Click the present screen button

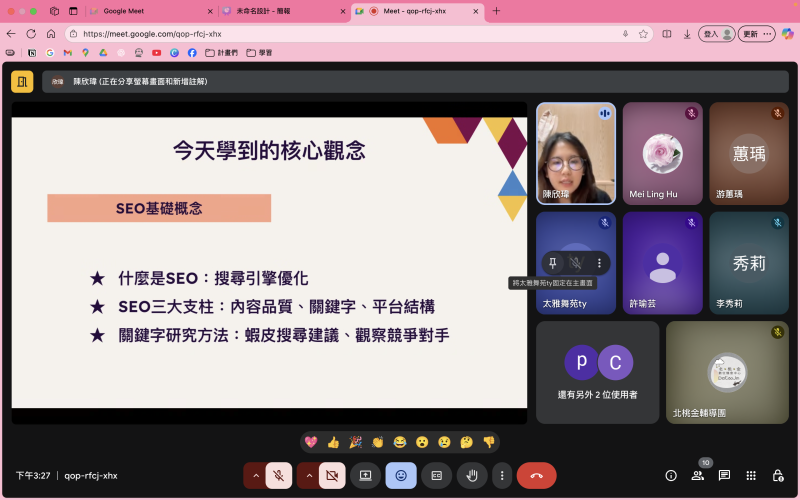365,476
